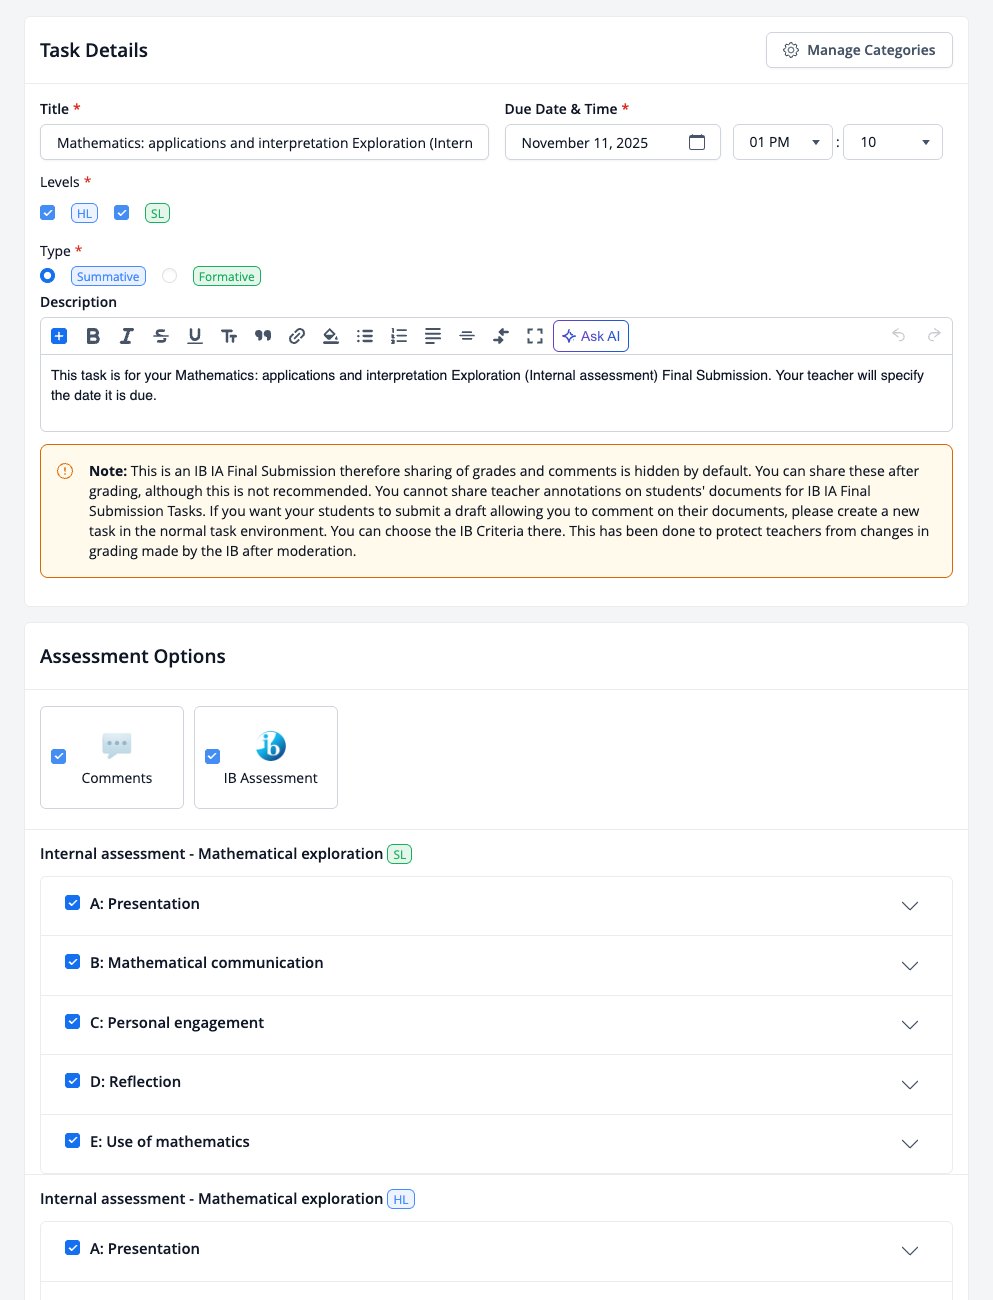Uncheck the HL level checkbox
The image size is (993, 1300).
[x=47, y=213]
